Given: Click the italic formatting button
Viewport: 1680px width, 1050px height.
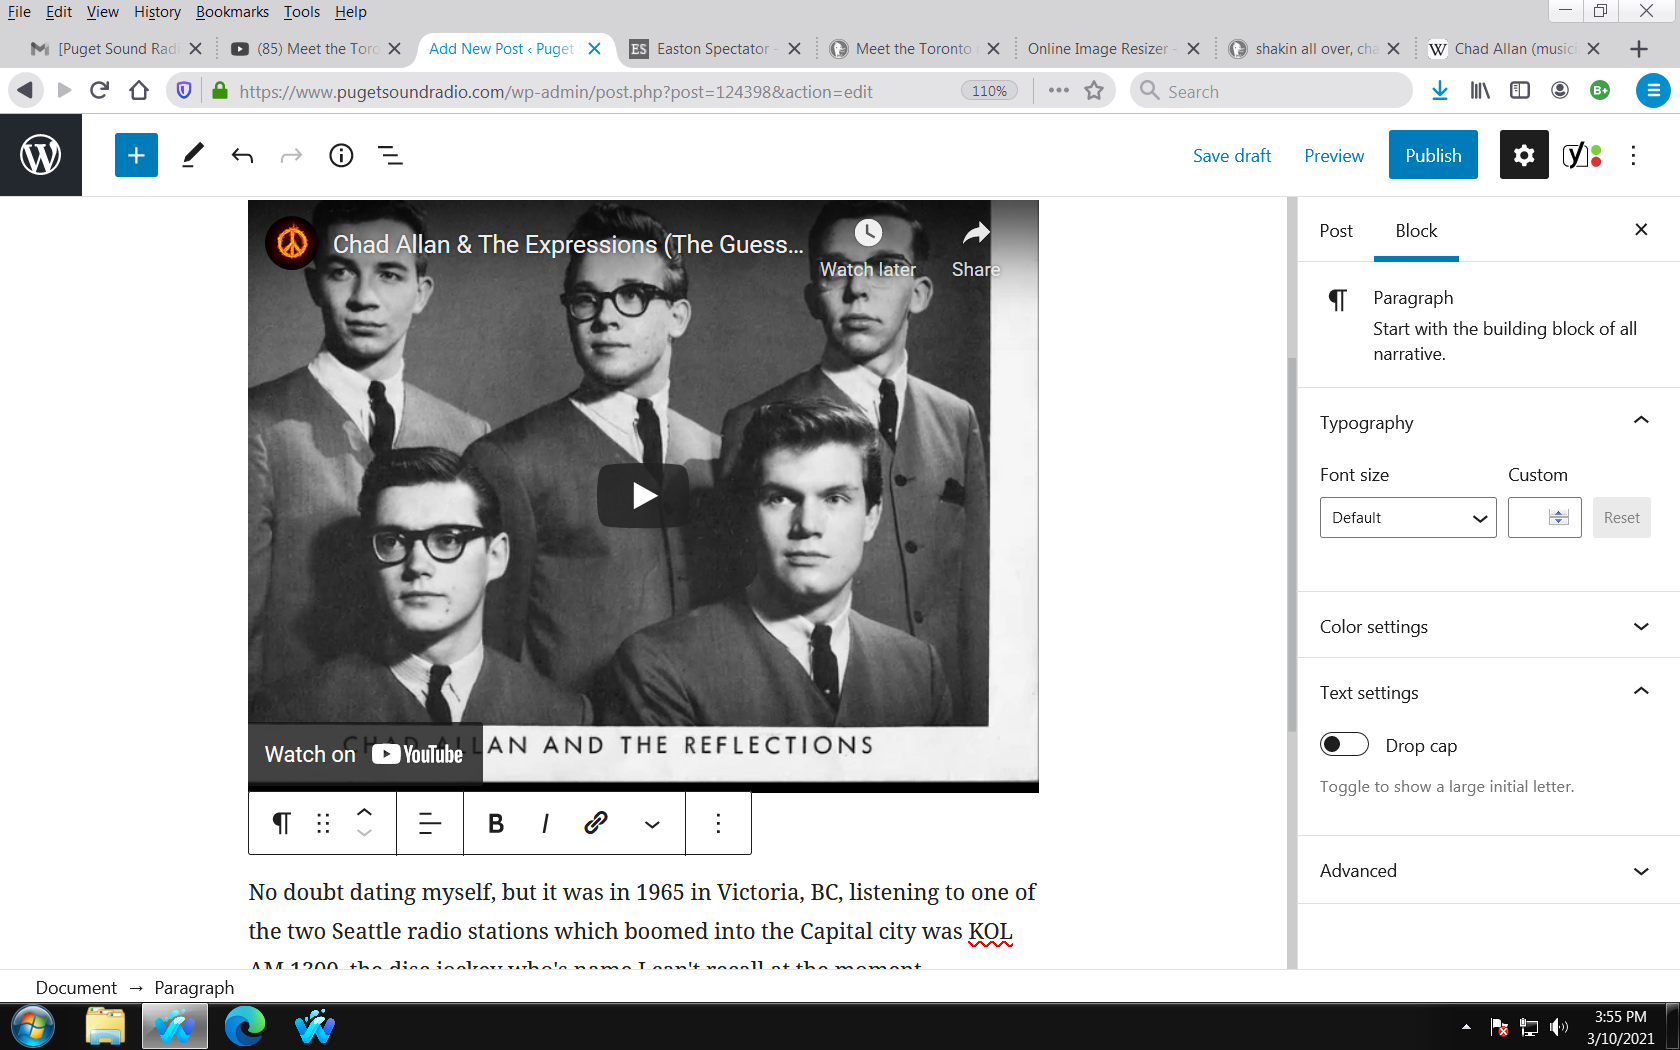Looking at the screenshot, I should tap(545, 823).
